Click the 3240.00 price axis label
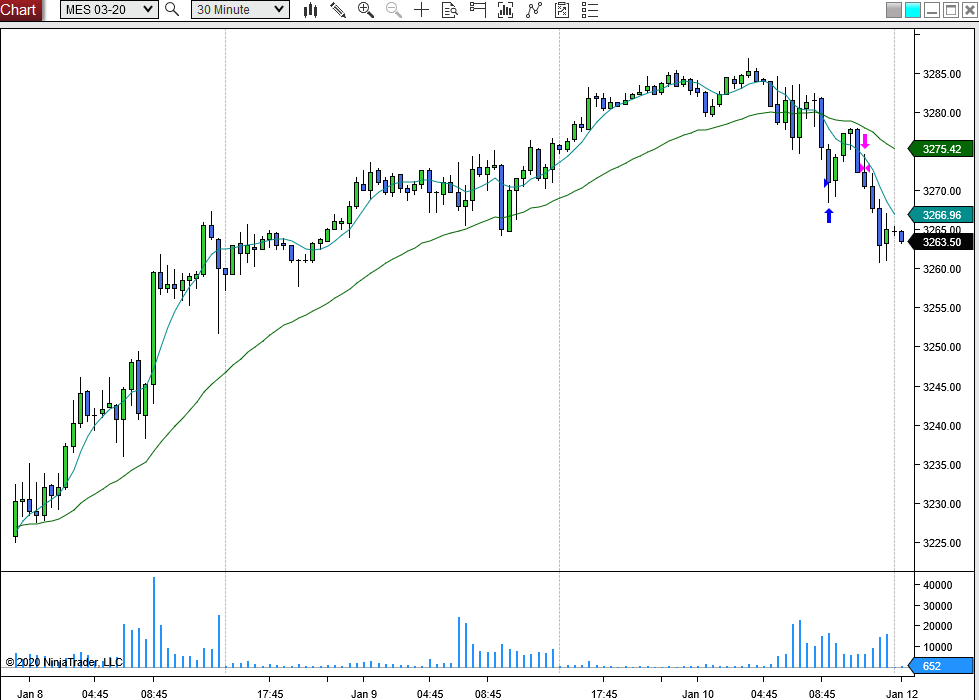 point(942,426)
